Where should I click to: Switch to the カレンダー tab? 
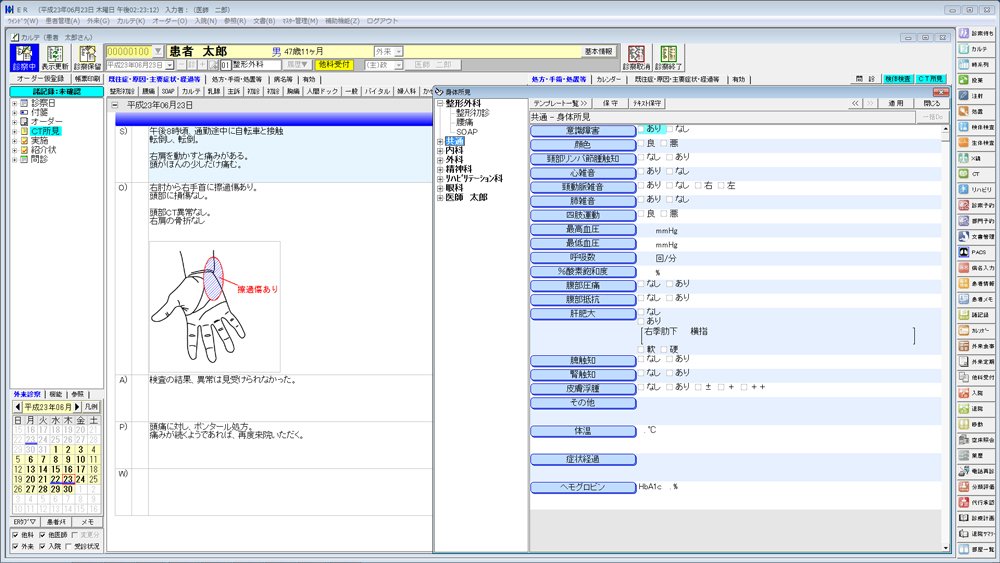608,80
